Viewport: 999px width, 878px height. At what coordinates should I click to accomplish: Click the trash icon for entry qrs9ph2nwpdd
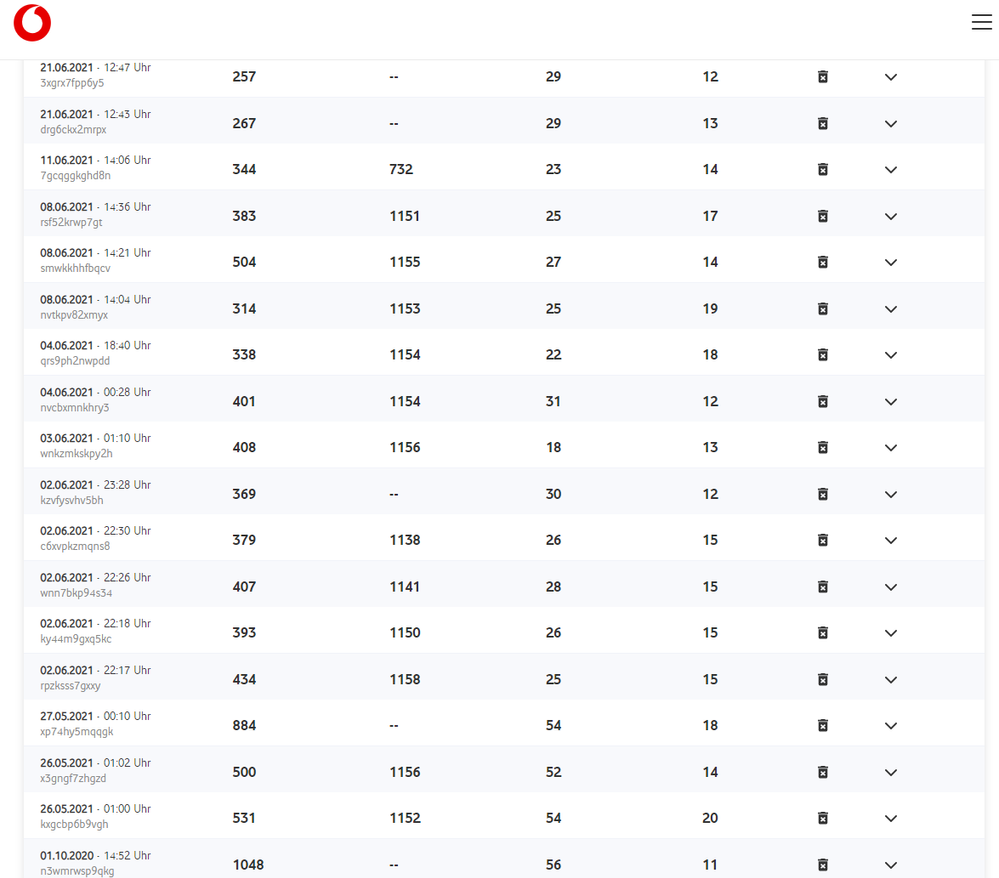point(822,354)
